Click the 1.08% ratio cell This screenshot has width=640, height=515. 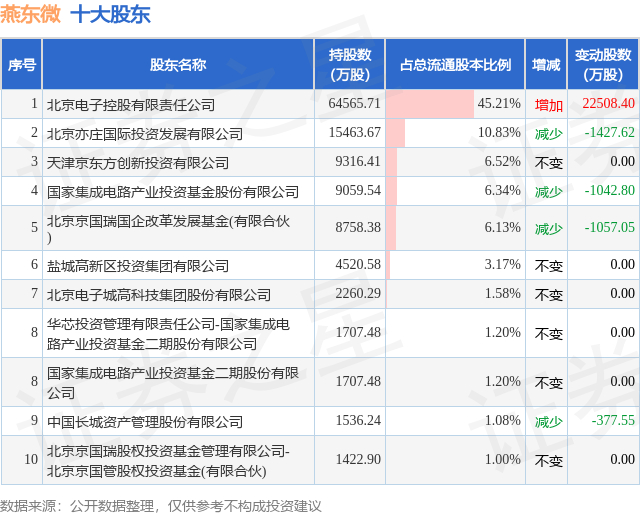(455, 420)
